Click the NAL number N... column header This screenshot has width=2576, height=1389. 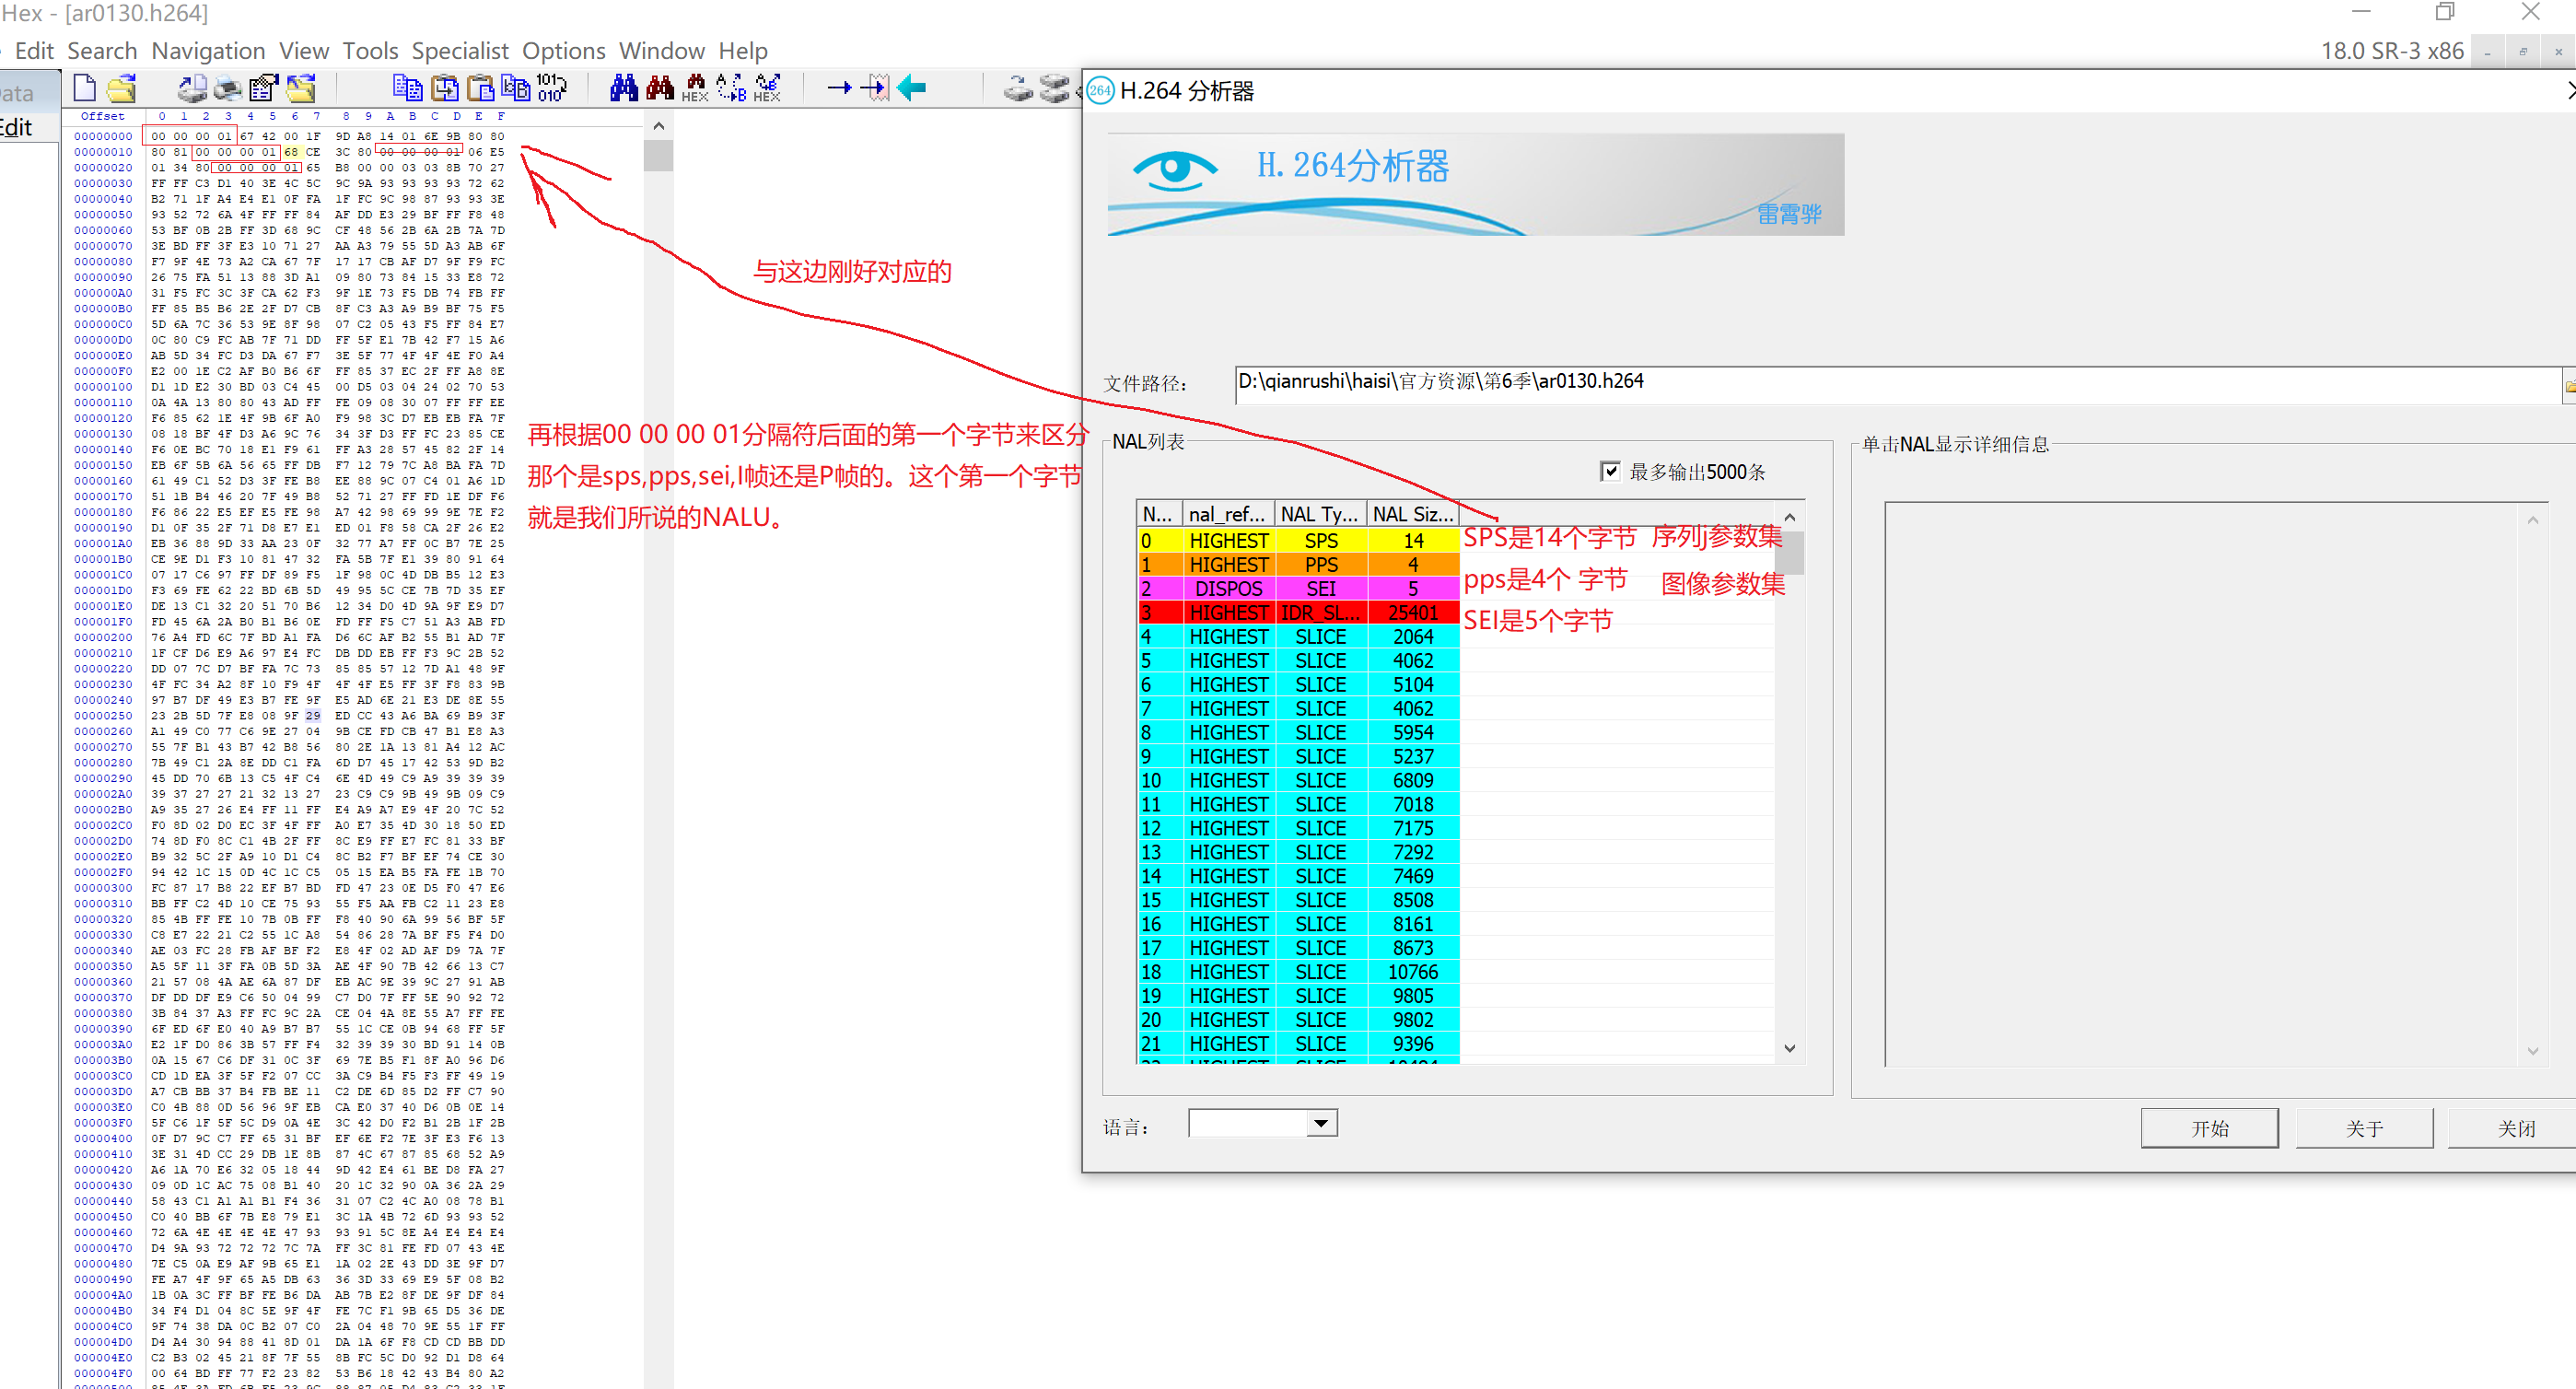[1159, 514]
